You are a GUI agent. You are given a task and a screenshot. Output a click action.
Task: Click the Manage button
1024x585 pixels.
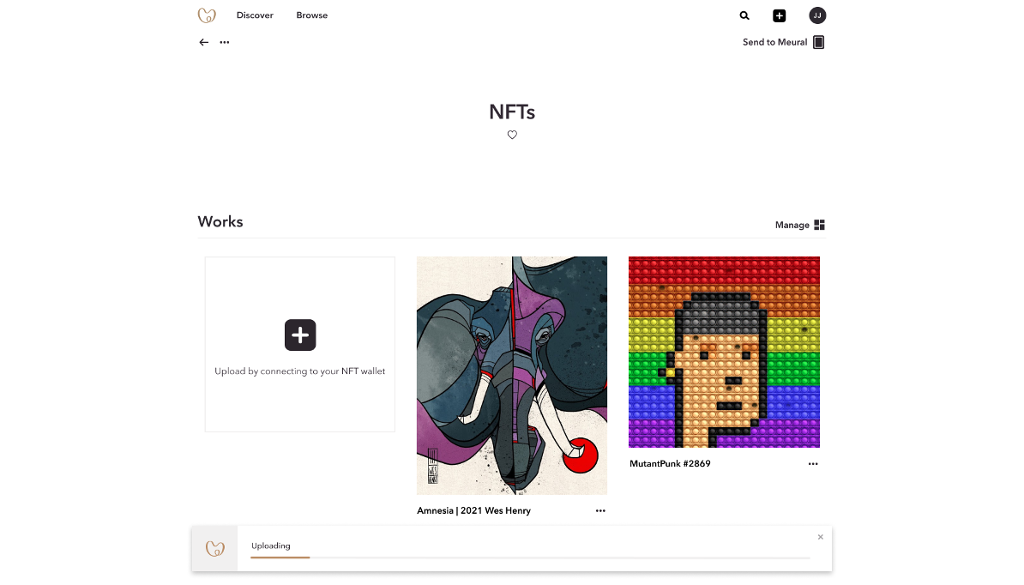click(x=792, y=225)
